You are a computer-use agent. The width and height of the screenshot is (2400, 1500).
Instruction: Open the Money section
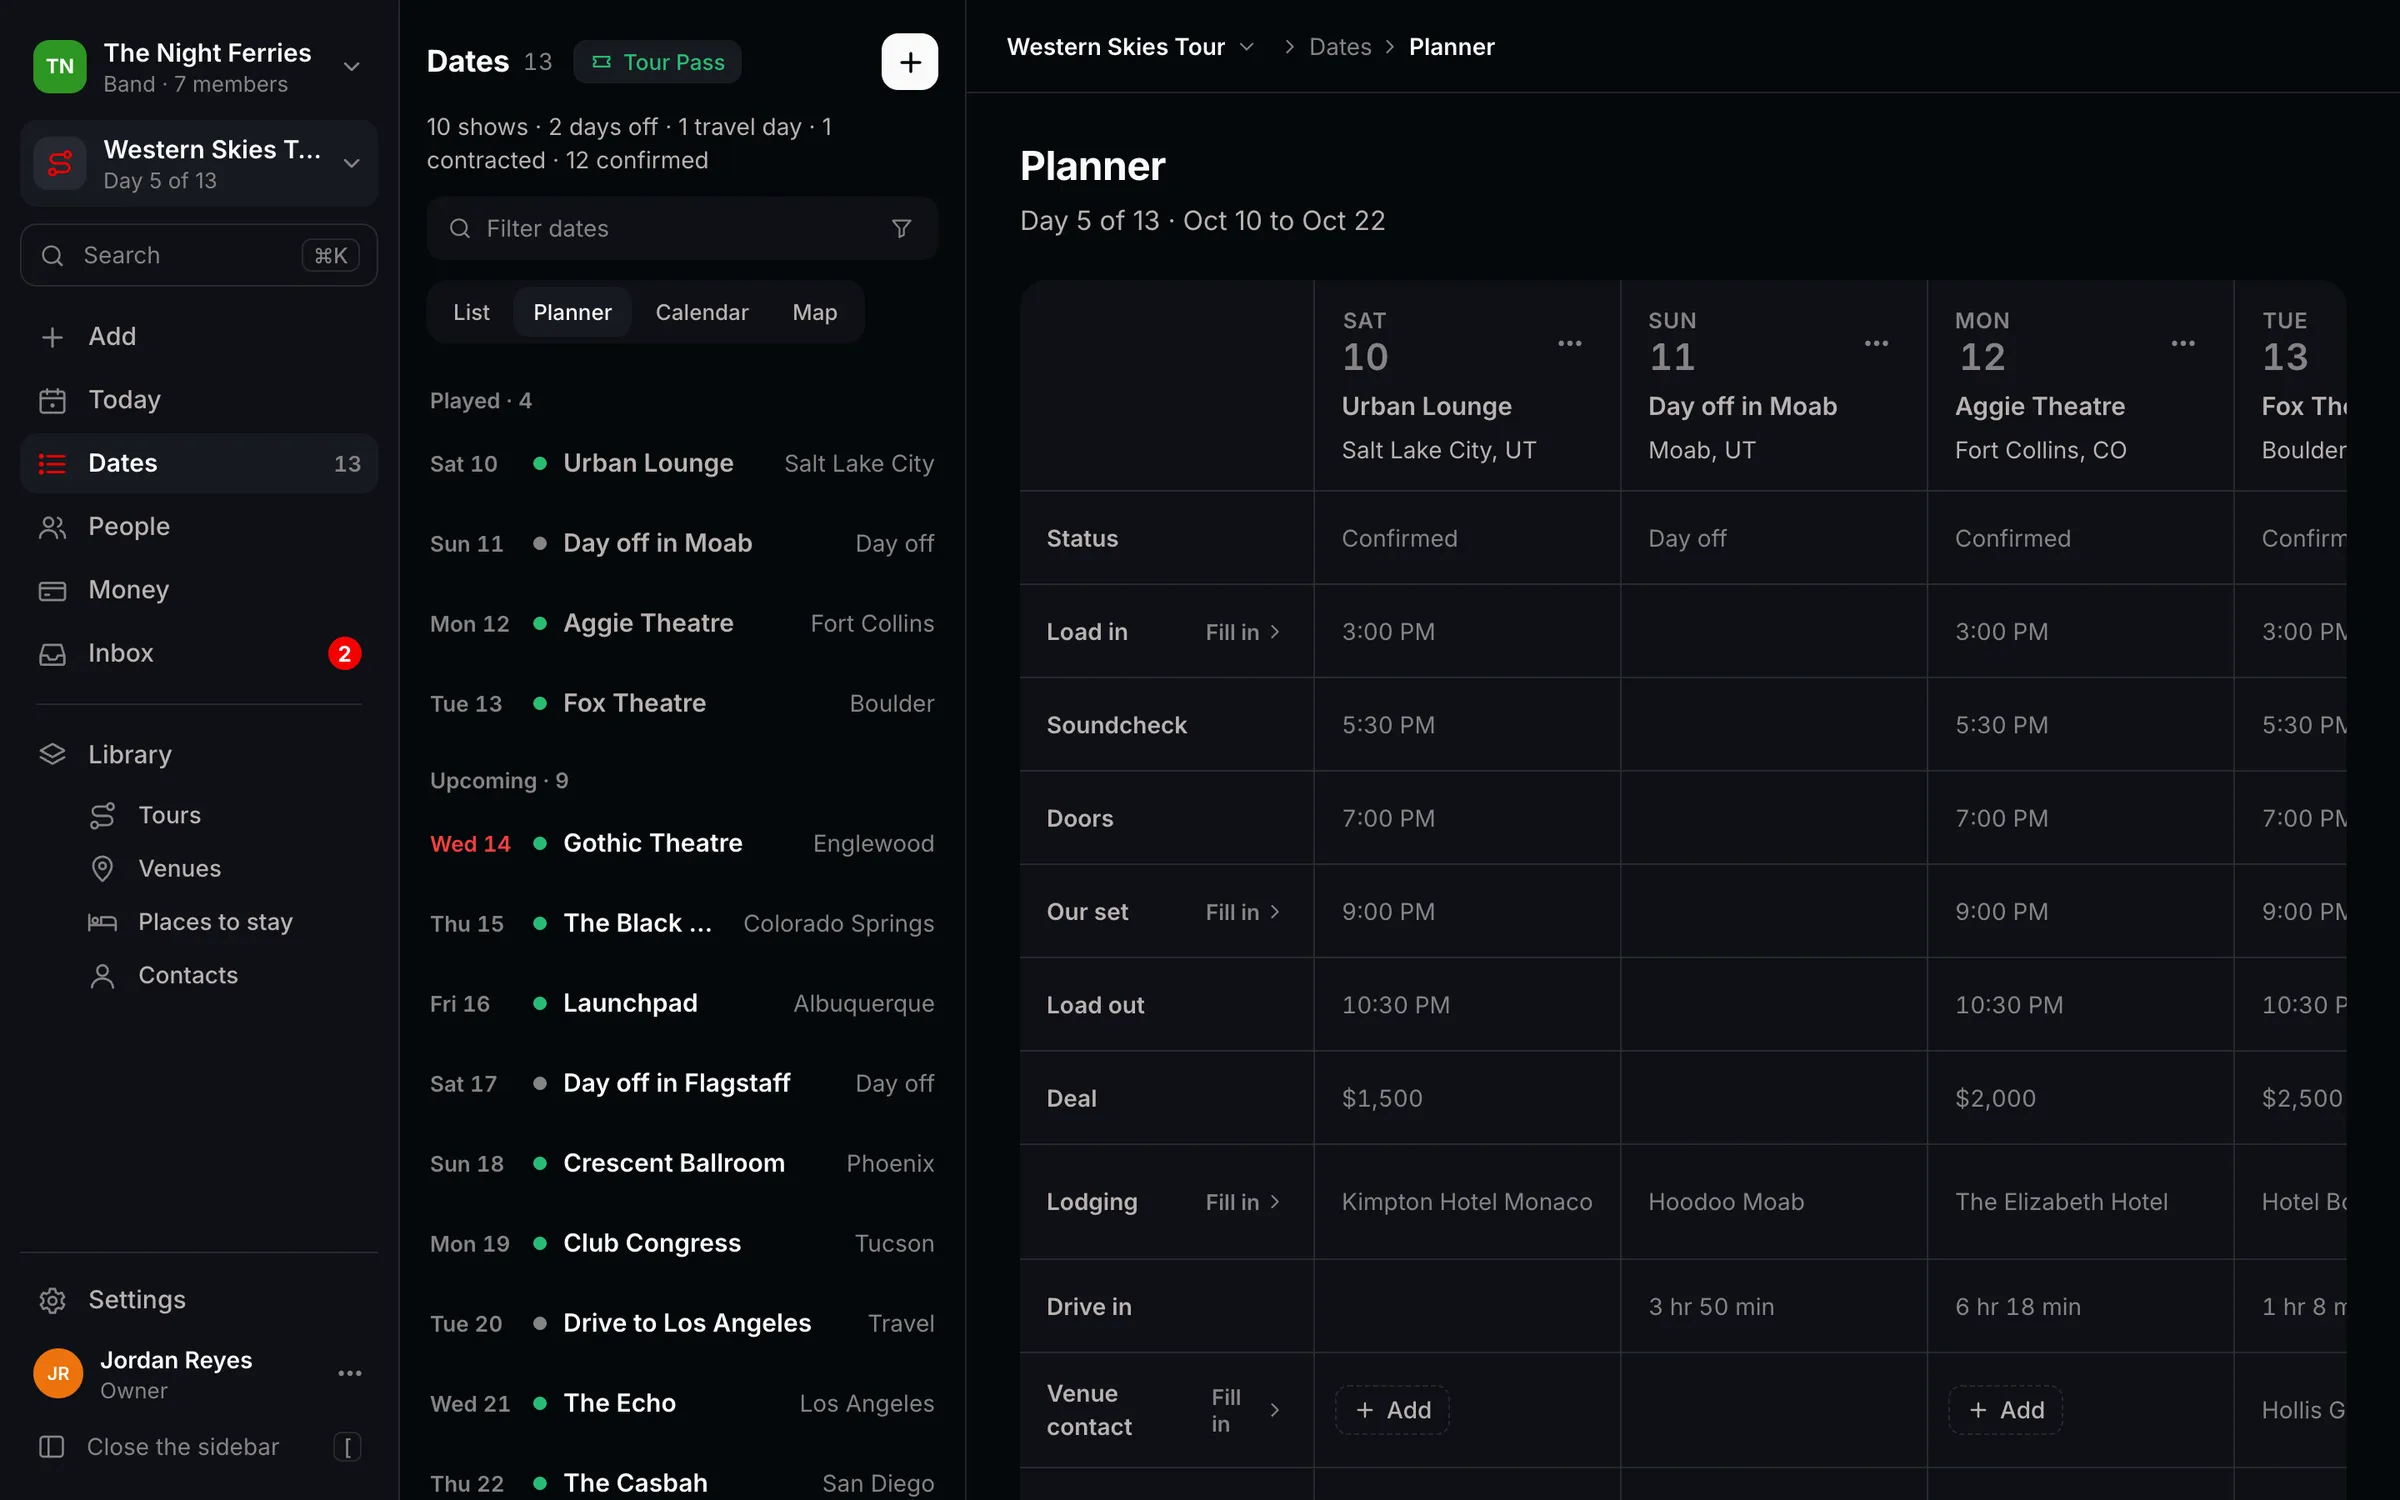tap(199, 589)
